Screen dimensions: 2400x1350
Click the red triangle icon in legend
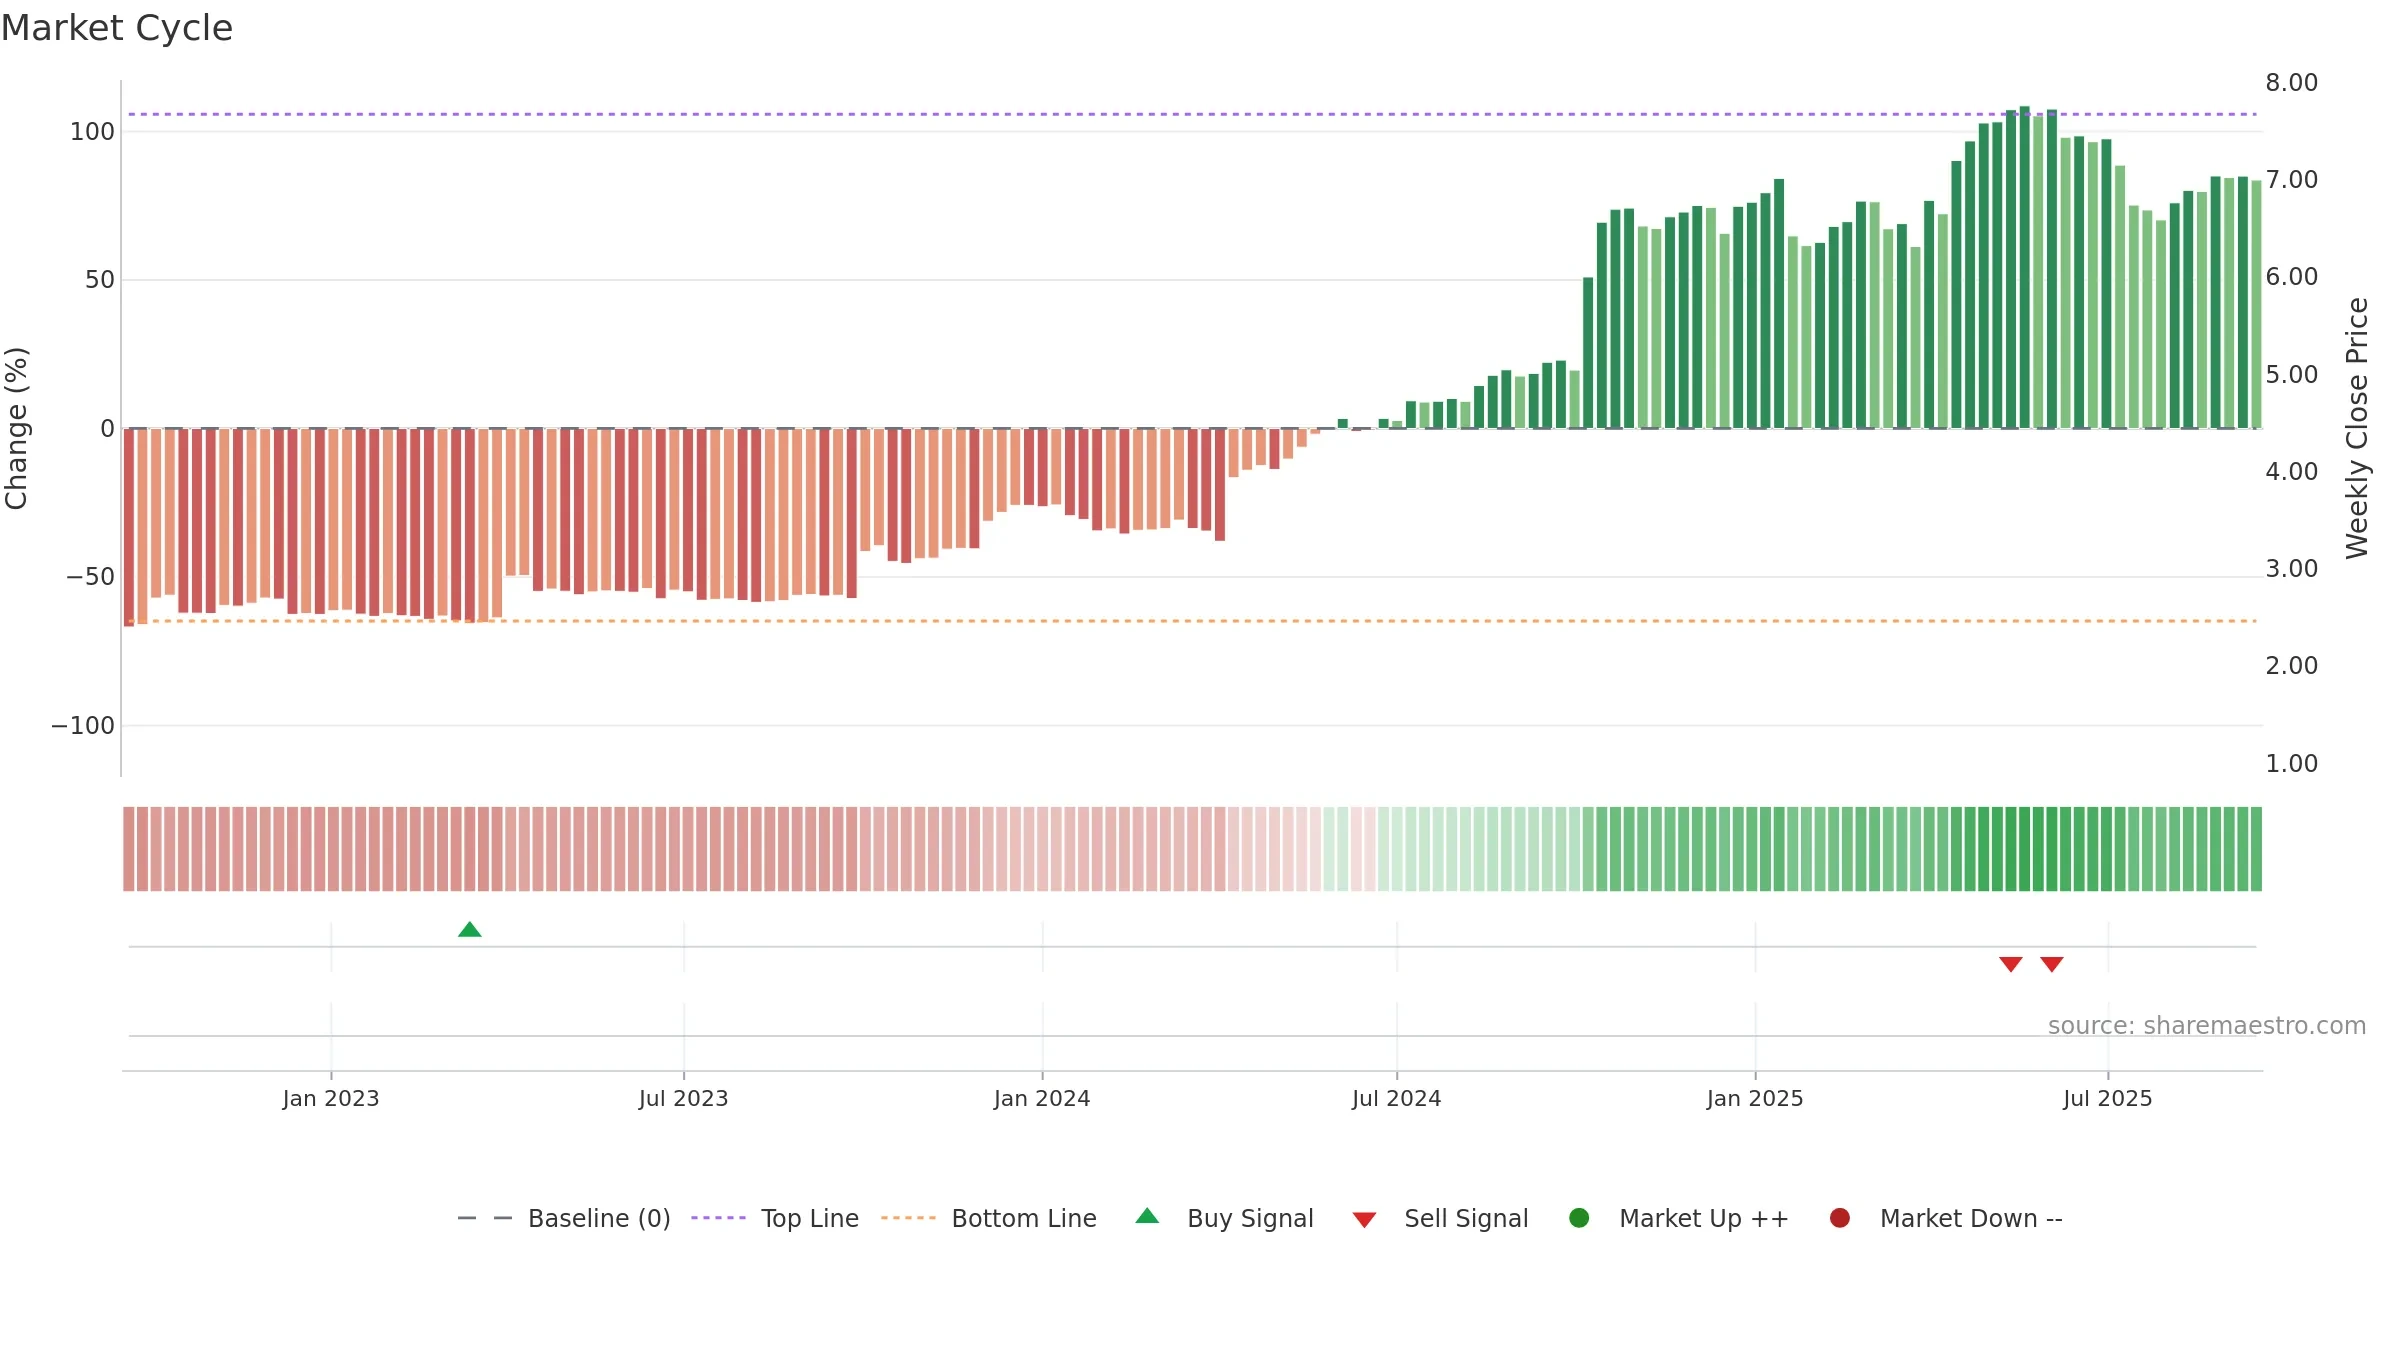[1365, 1220]
